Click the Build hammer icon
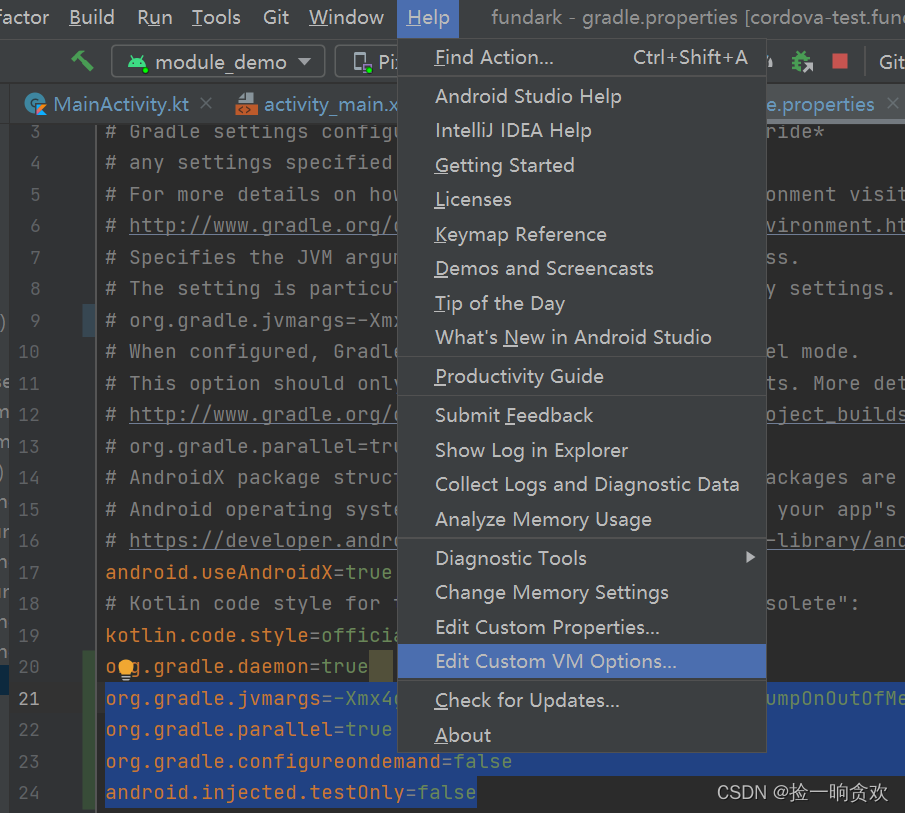 82,61
